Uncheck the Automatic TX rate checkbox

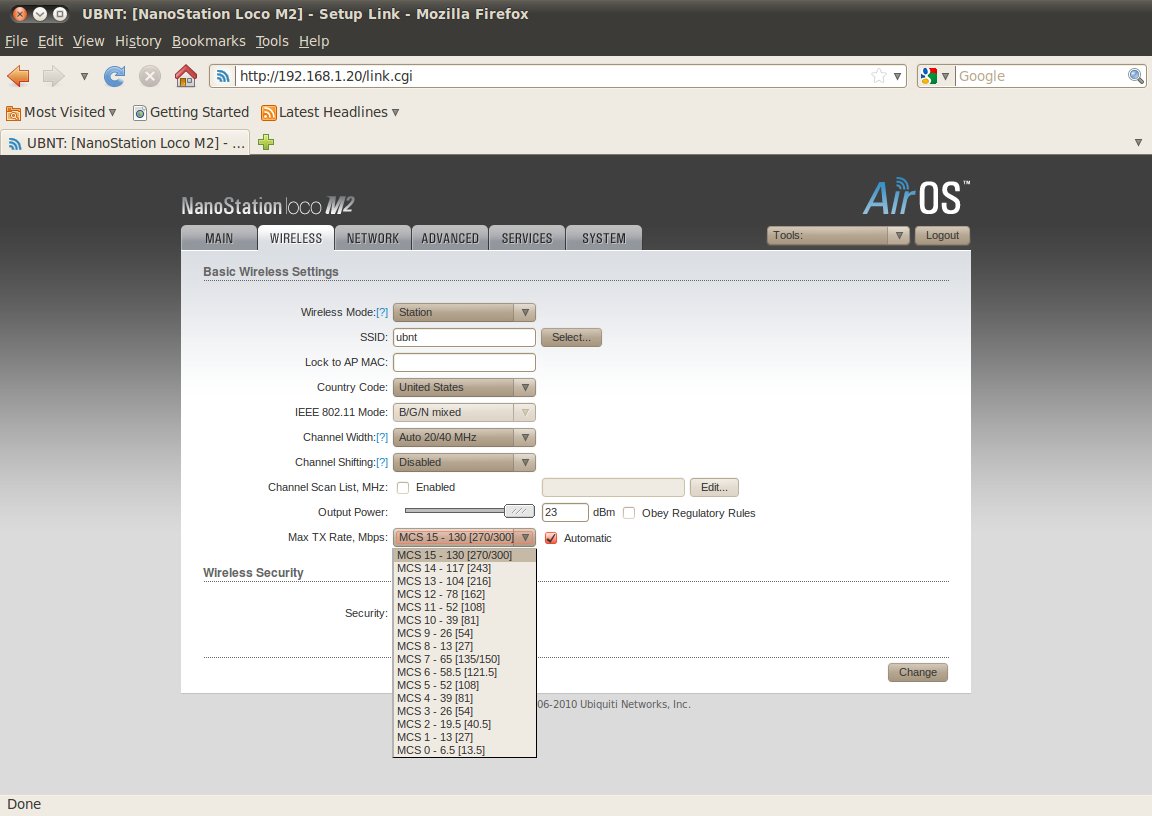[x=551, y=538]
